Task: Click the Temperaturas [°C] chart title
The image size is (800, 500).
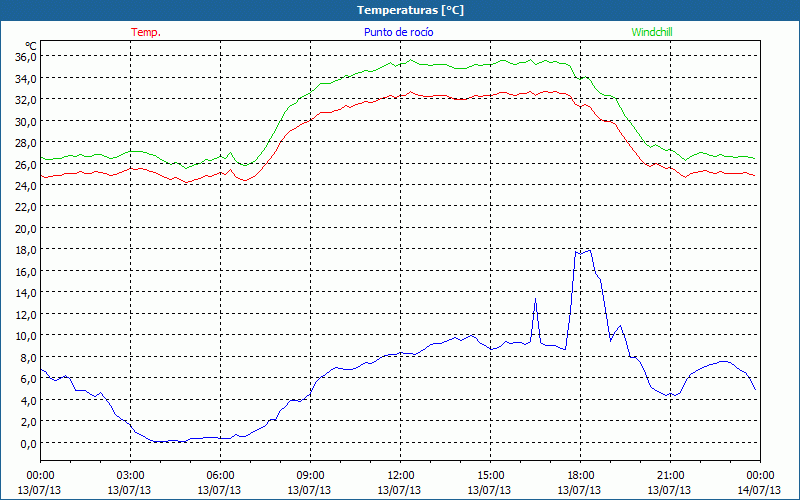Action: 410,10
